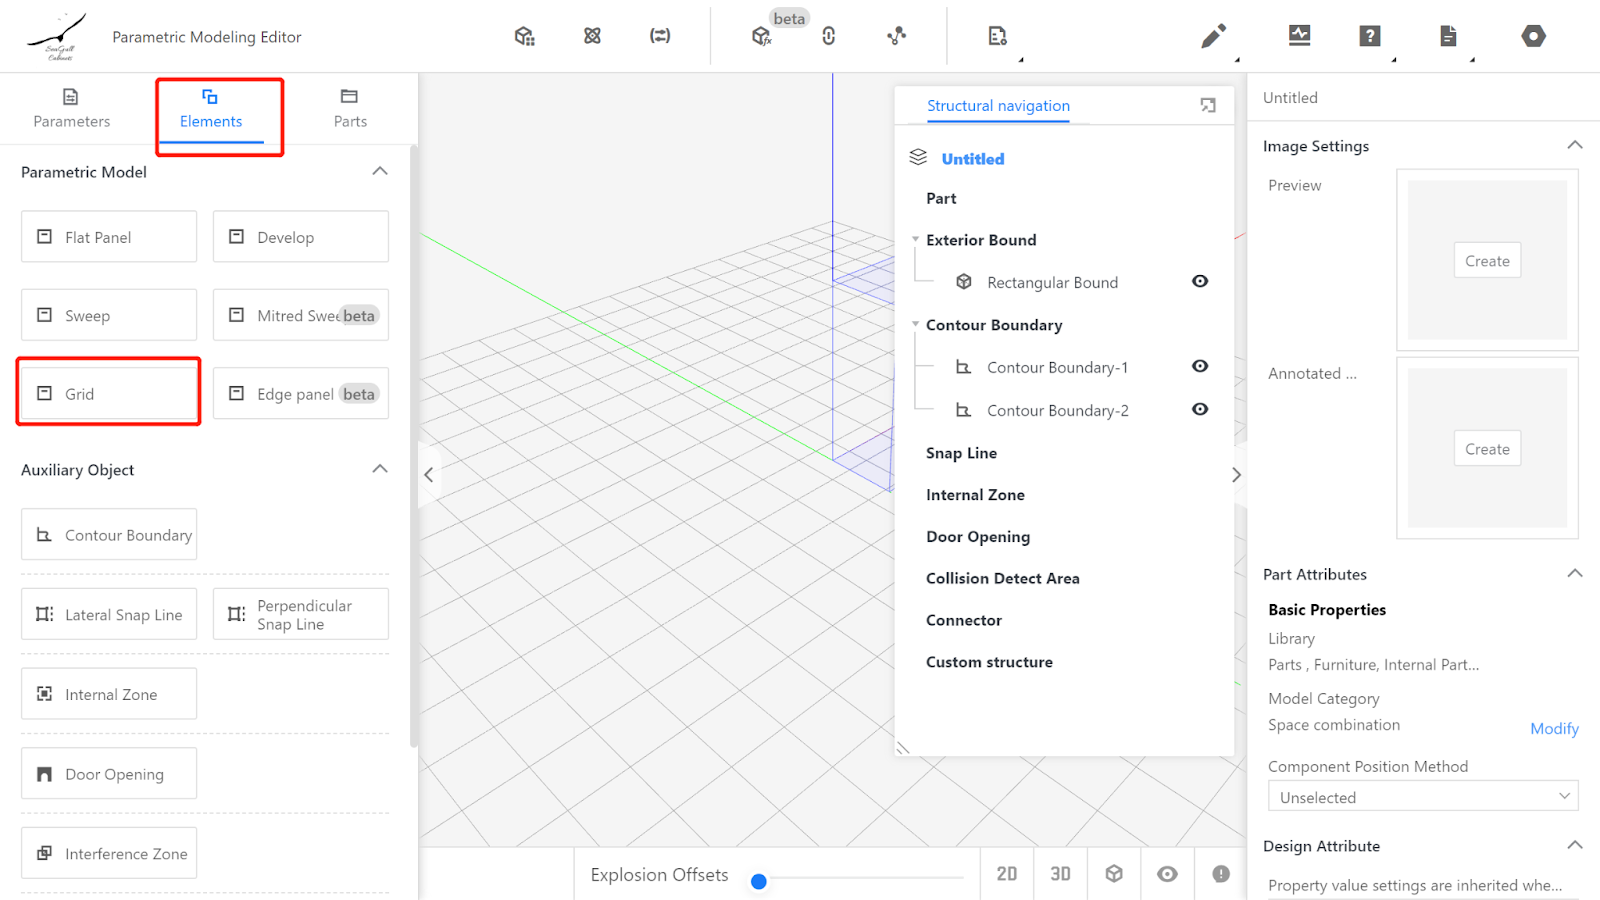Click Modify link for Model Category
The height and width of the screenshot is (900, 1600).
click(1554, 729)
